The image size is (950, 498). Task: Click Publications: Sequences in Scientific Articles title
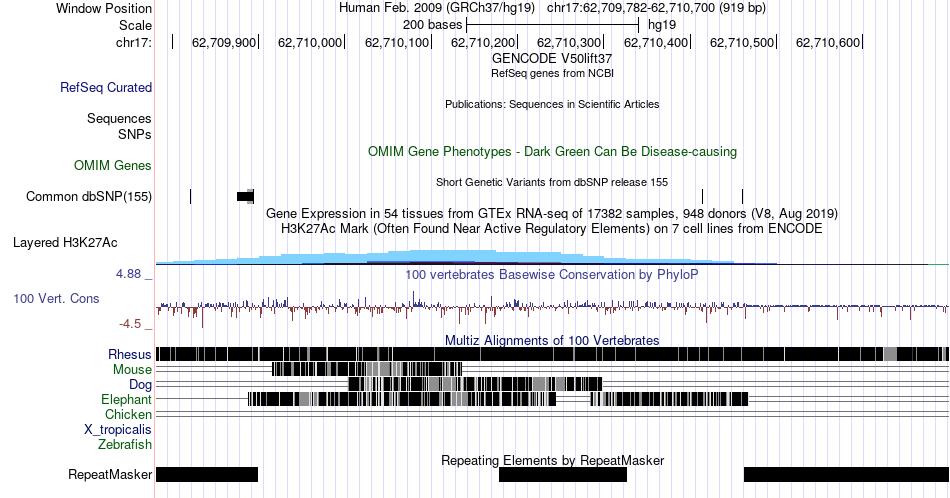(552, 104)
